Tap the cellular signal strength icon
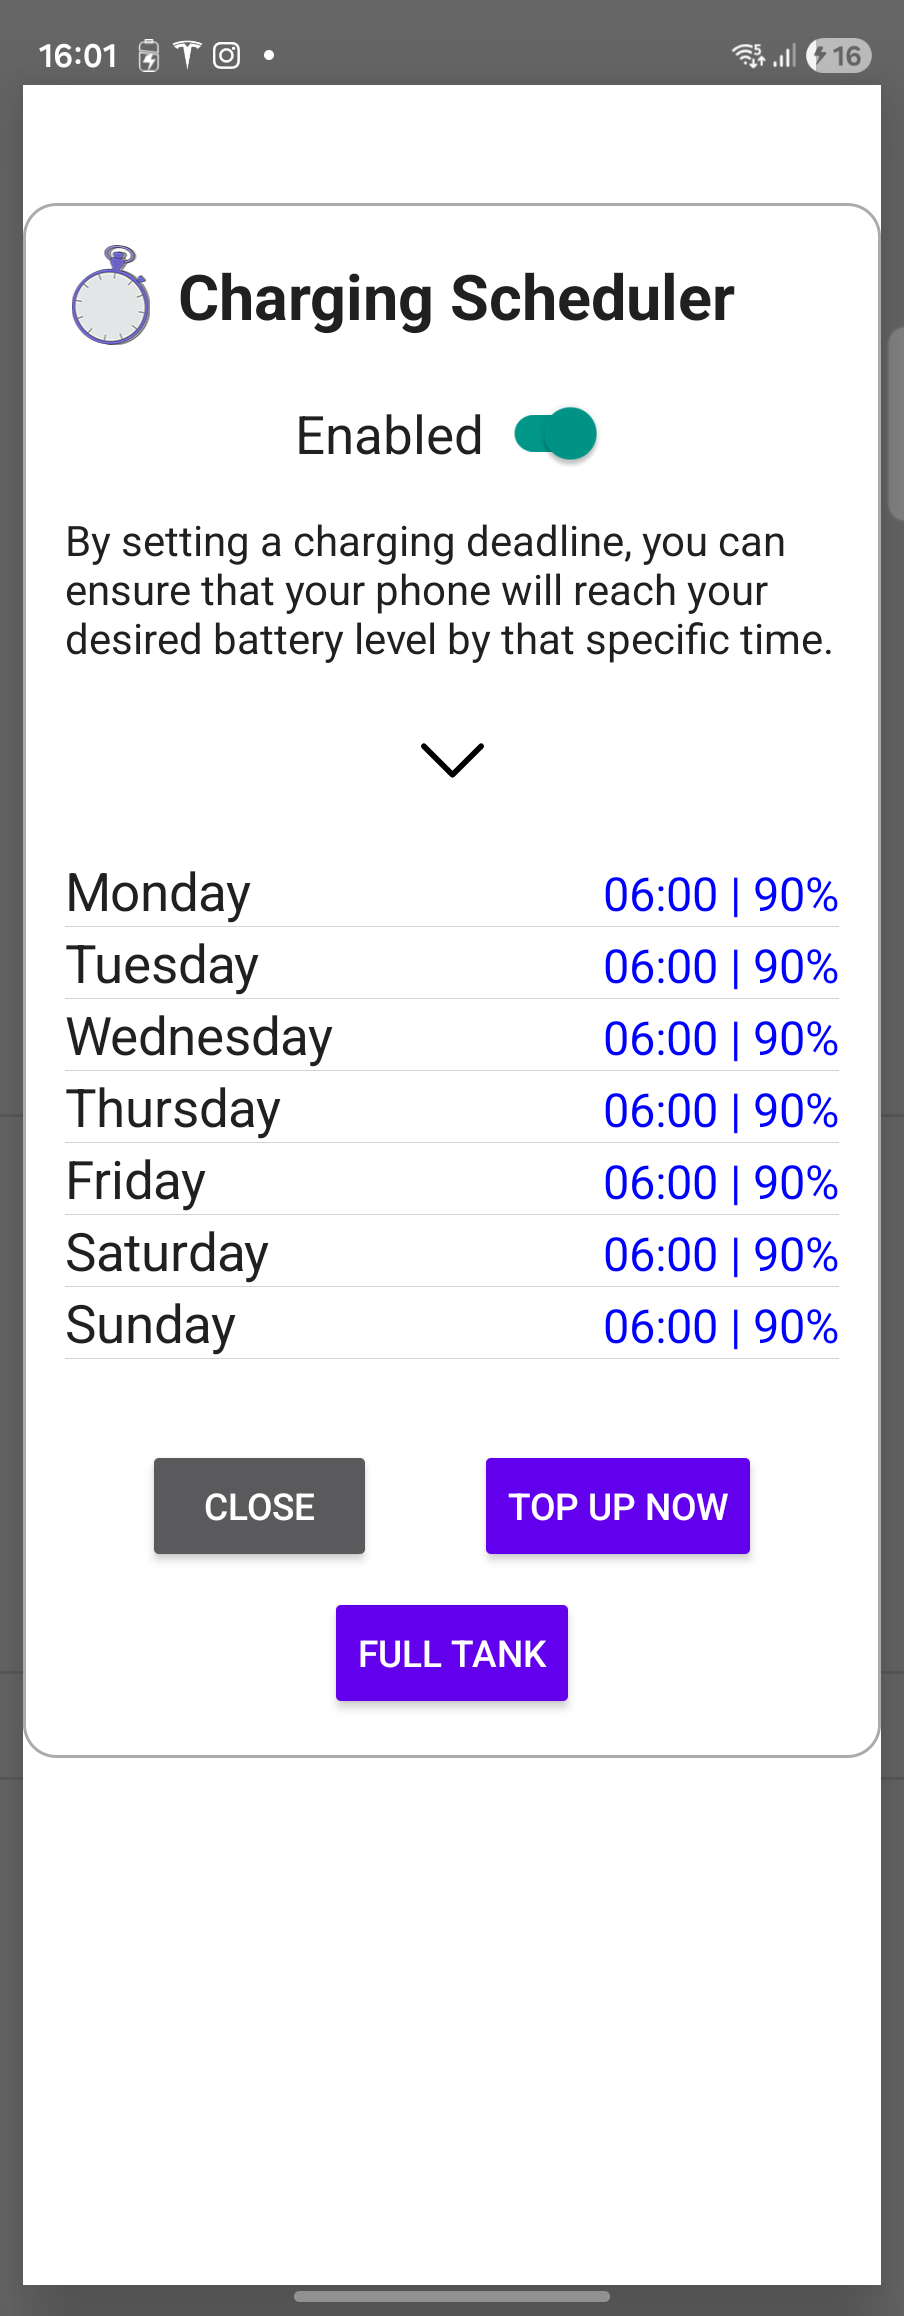The image size is (904, 2316). 785,55
